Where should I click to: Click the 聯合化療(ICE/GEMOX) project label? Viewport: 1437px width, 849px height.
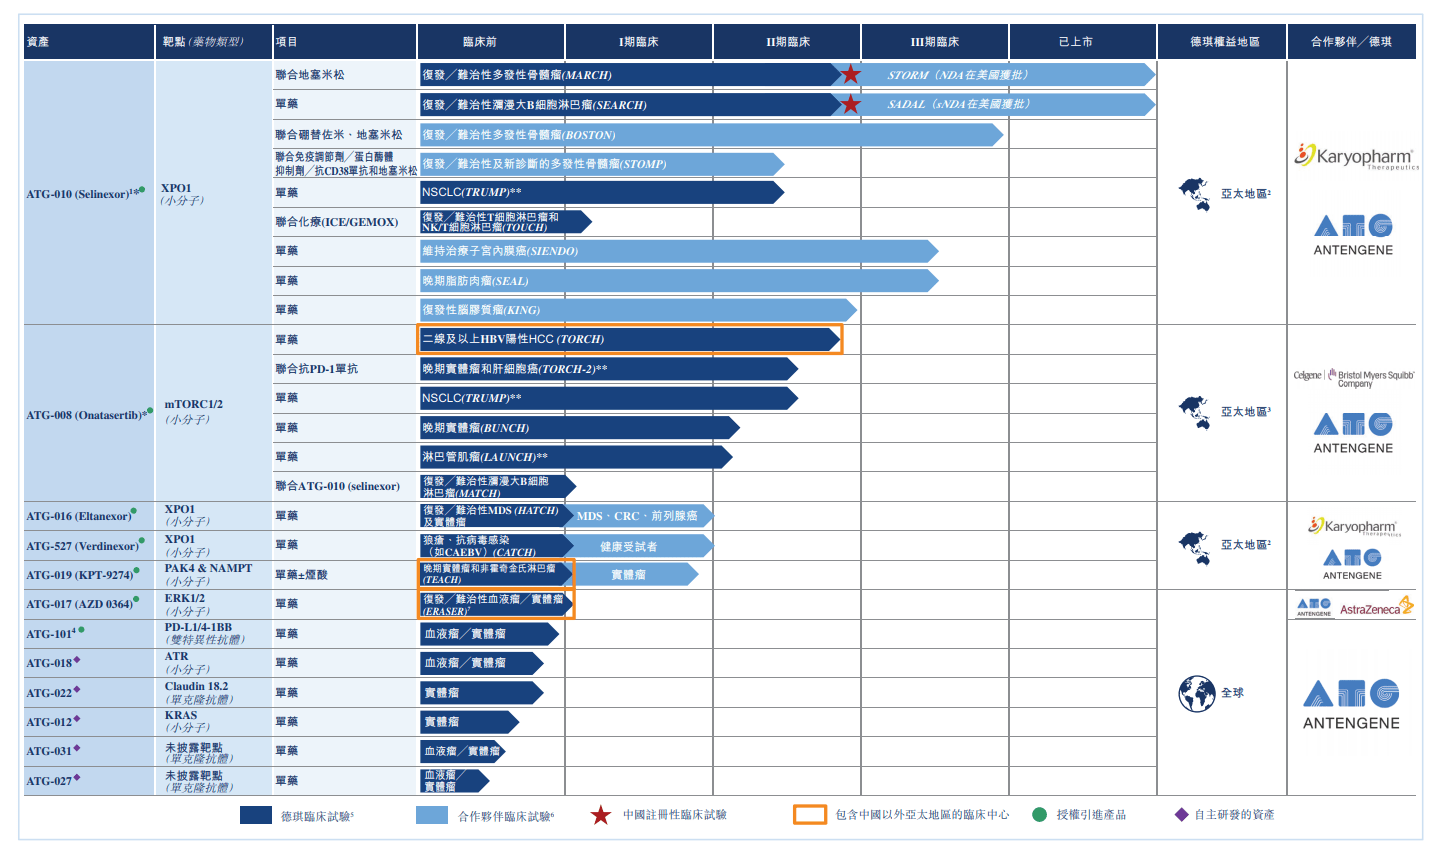coord(337,222)
